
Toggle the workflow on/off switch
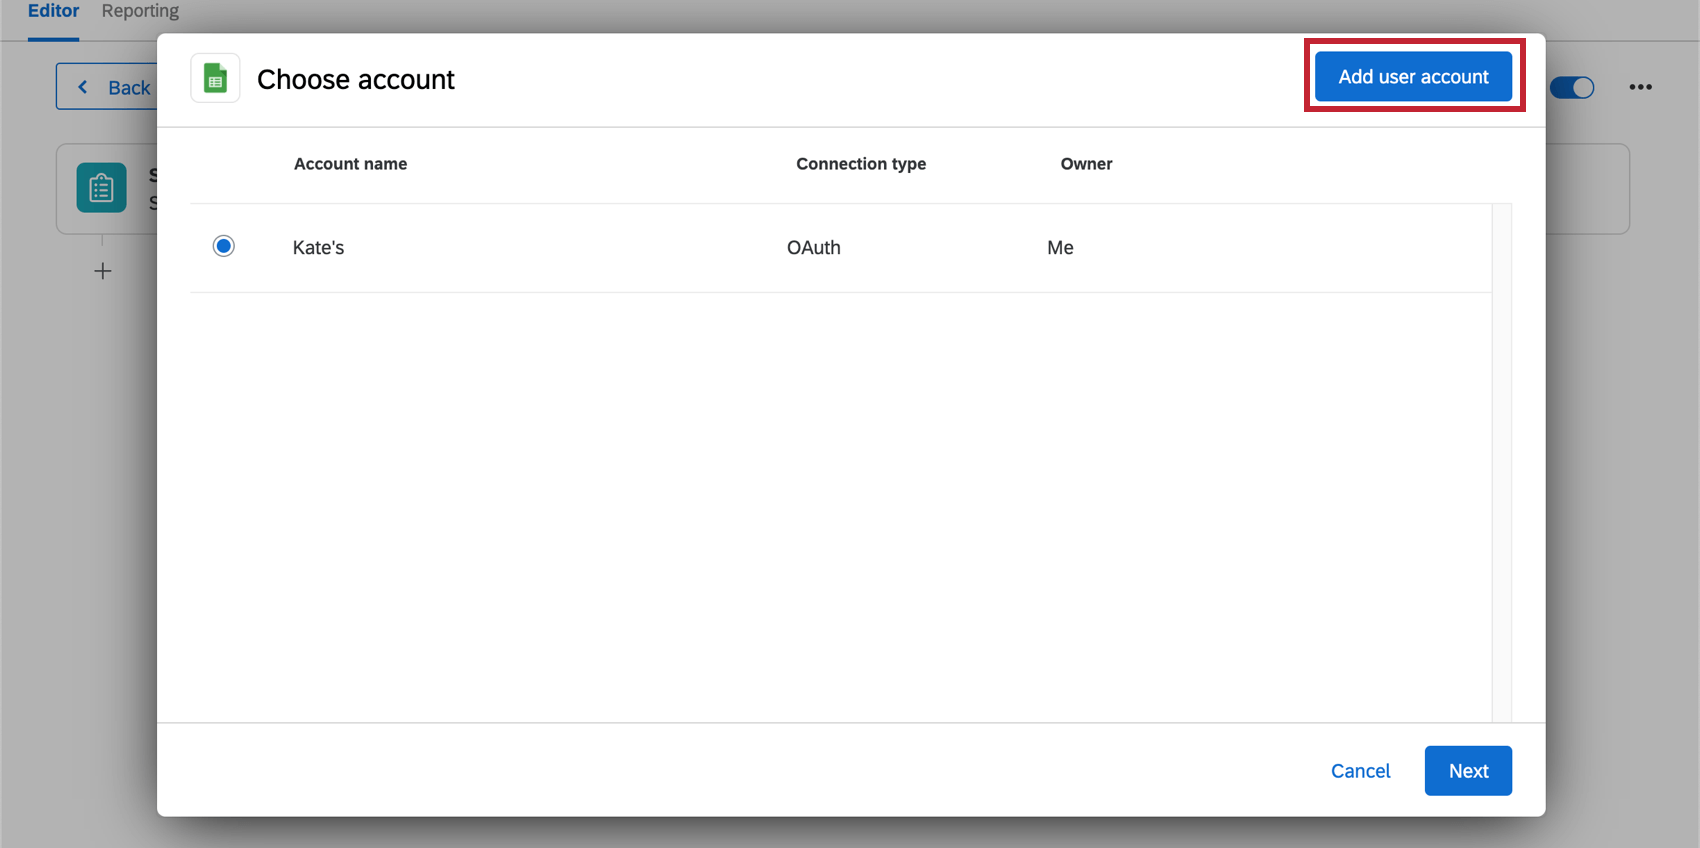[1572, 88]
